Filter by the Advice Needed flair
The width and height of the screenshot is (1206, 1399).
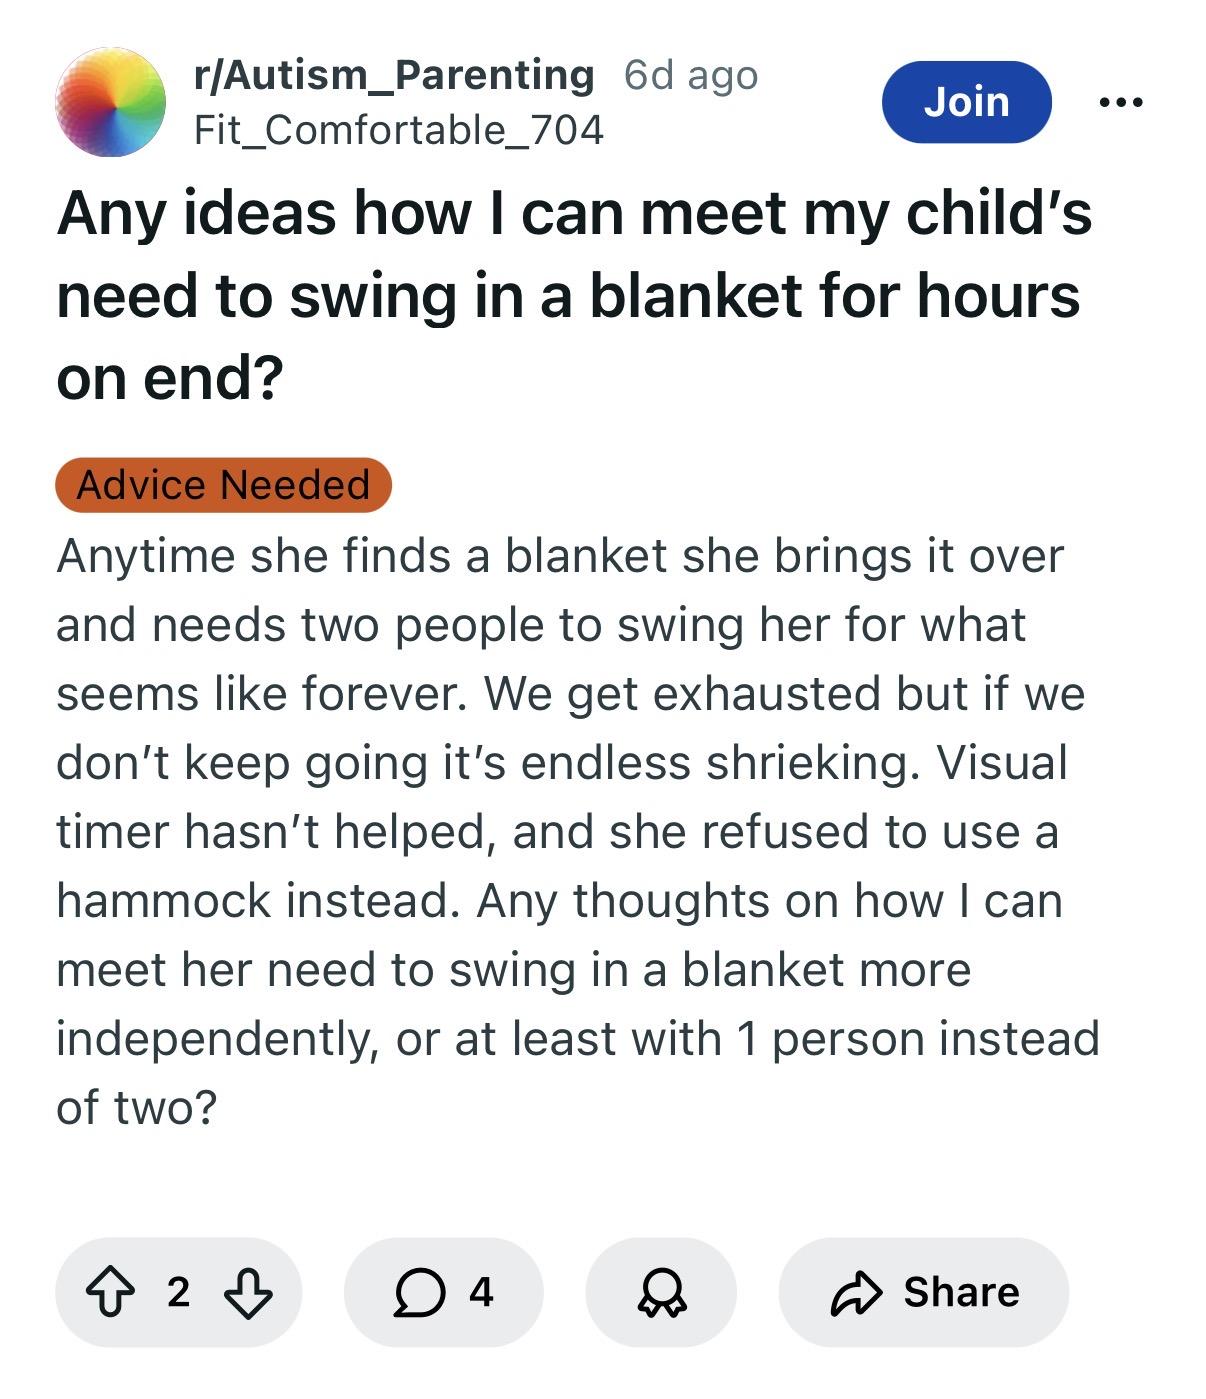tap(223, 485)
